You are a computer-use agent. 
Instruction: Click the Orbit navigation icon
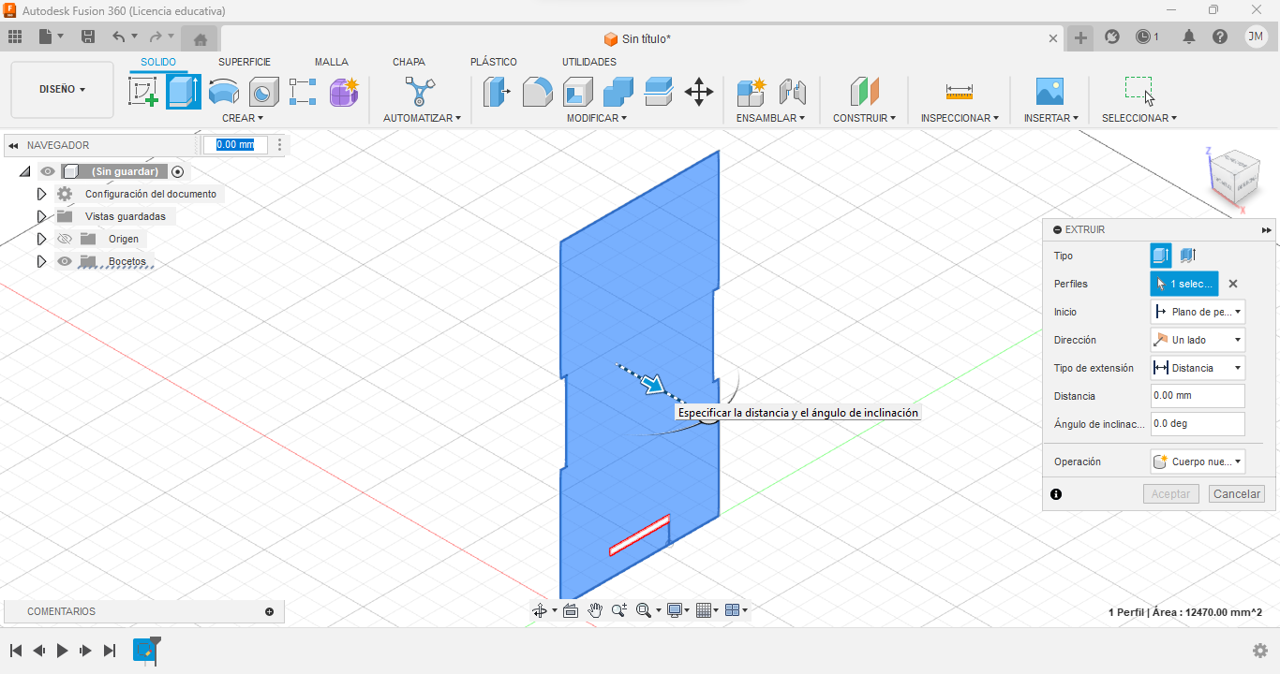click(540, 610)
